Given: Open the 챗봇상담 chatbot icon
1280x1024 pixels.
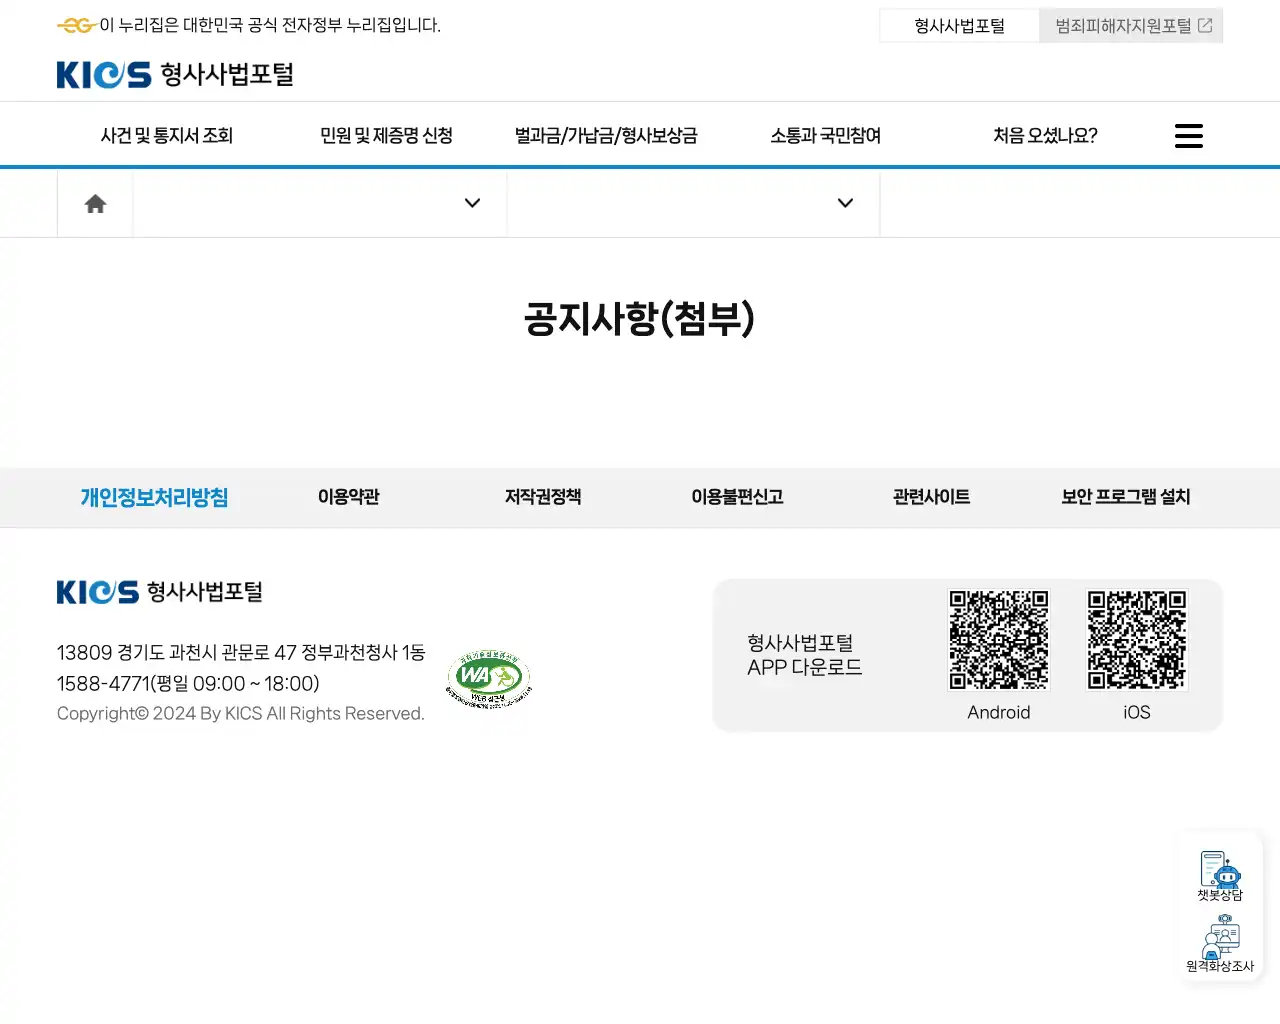Looking at the screenshot, I should coord(1220,876).
